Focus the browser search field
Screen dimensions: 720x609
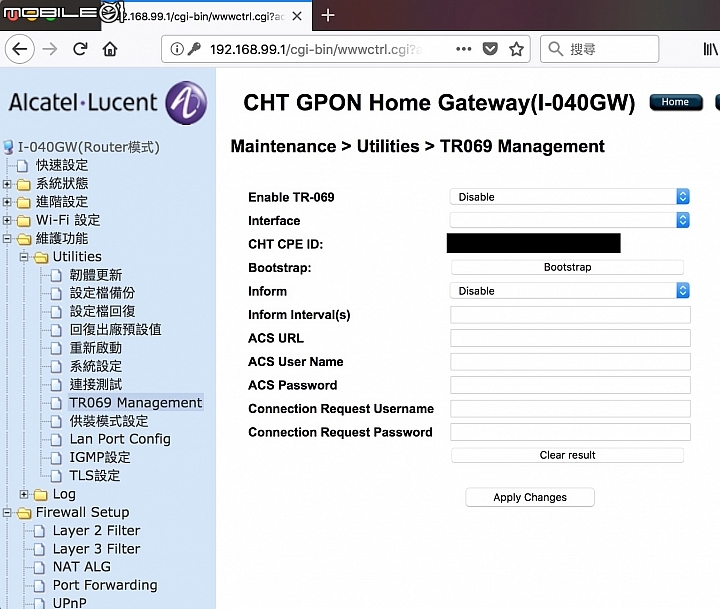[x=599, y=49]
